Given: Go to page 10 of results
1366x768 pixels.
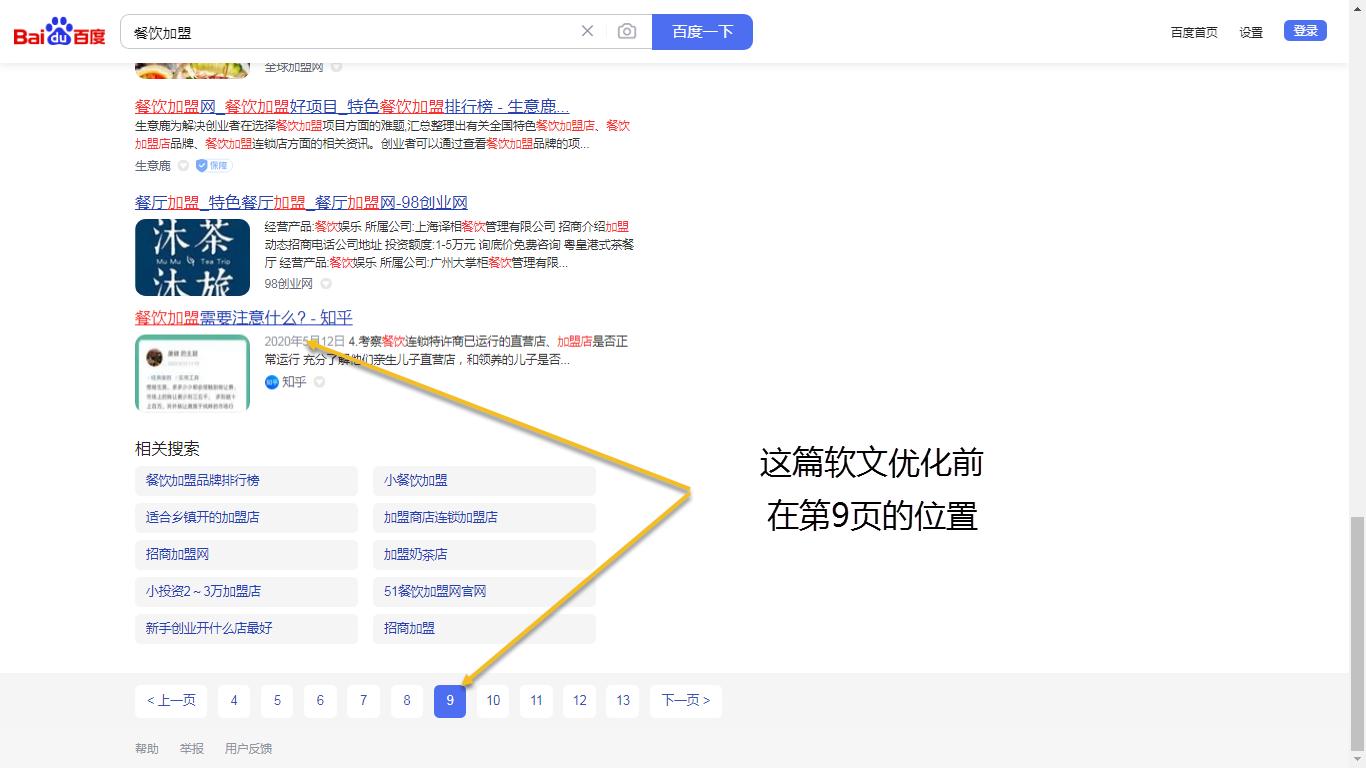Looking at the screenshot, I should (x=493, y=701).
